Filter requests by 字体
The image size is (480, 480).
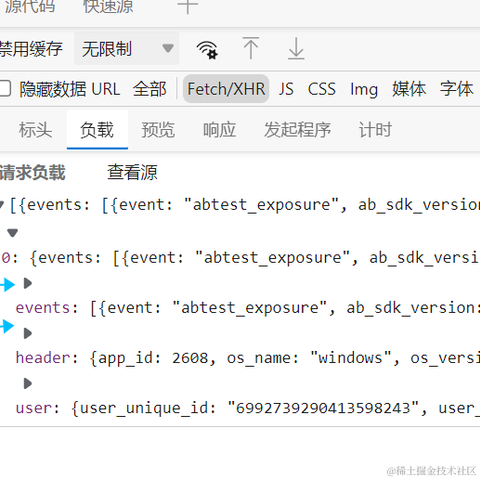pyautogui.click(x=456, y=89)
